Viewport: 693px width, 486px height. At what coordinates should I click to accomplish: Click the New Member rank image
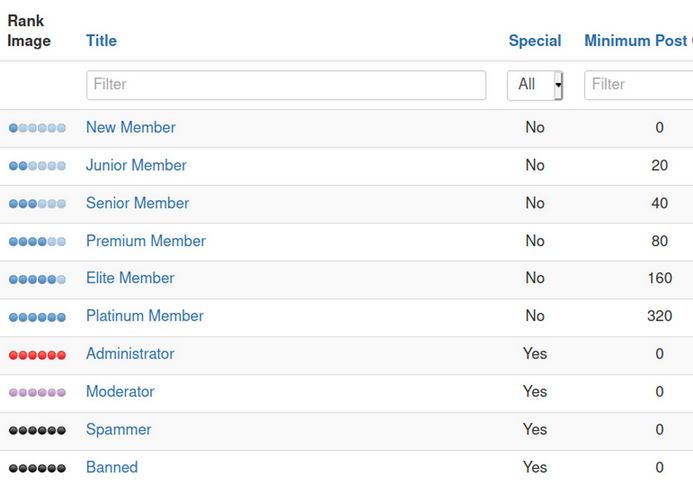(37, 128)
